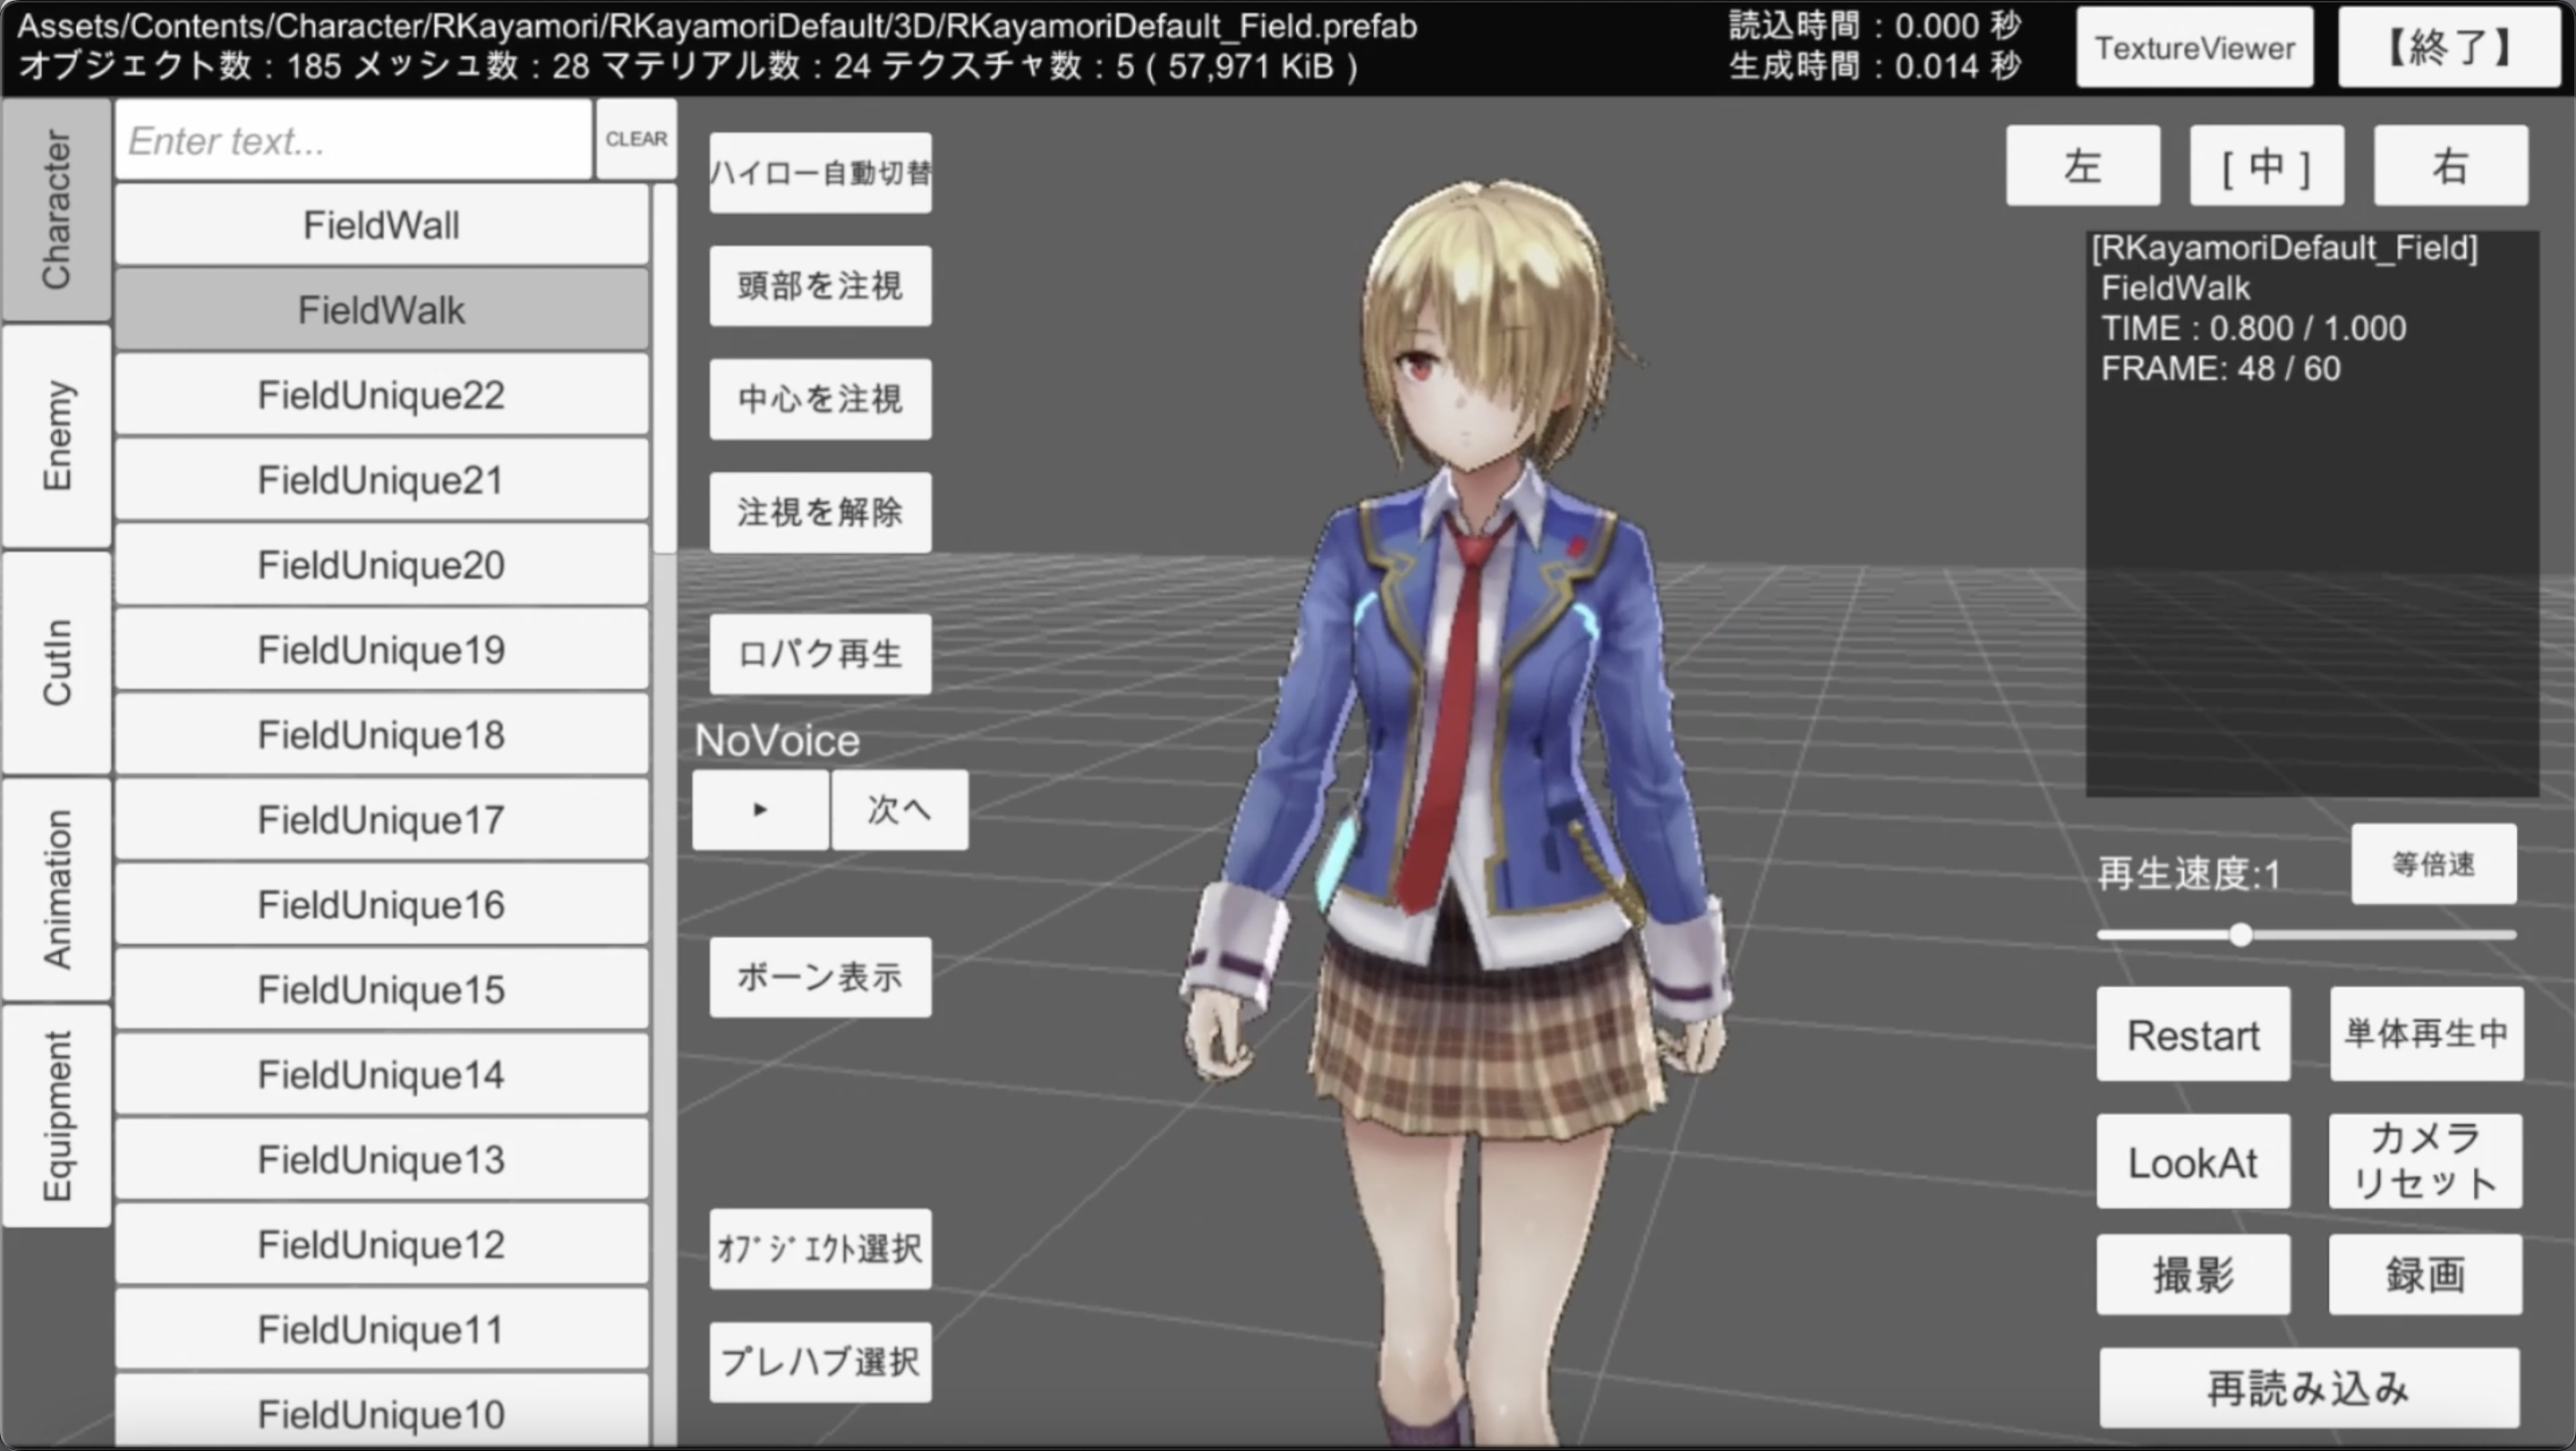Click the 【終了】 exit button
This screenshot has width=2576, height=1451.
(x=2448, y=48)
